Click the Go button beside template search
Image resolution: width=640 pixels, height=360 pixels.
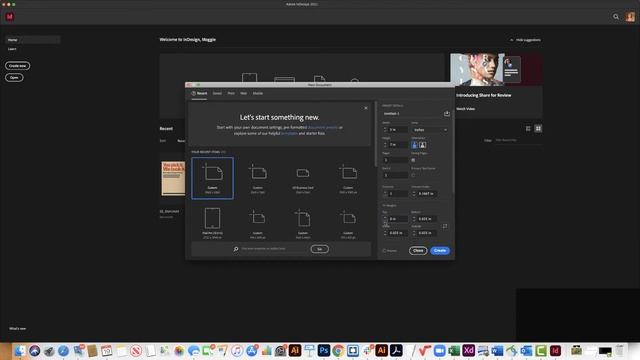pos(320,249)
